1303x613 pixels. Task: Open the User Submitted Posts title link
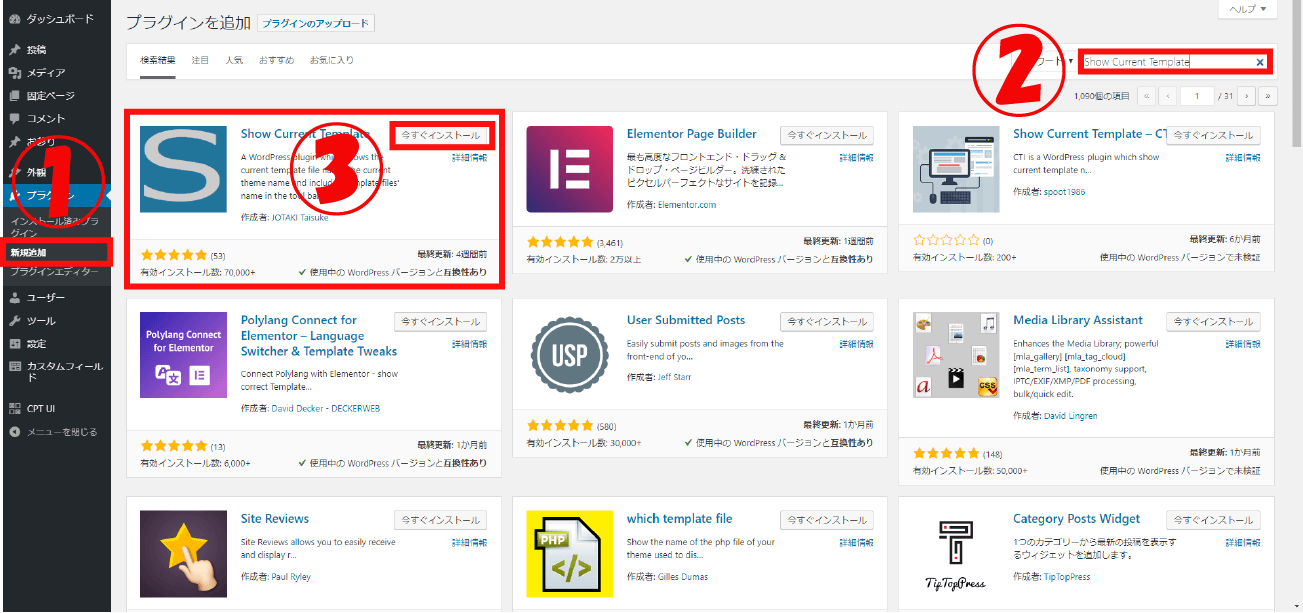686,320
